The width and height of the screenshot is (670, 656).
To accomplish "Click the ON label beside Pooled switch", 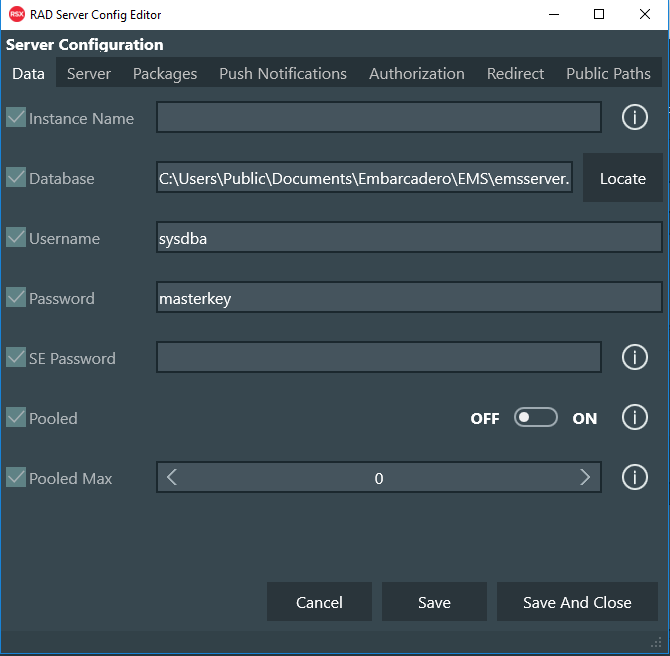I will [x=585, y=418].
